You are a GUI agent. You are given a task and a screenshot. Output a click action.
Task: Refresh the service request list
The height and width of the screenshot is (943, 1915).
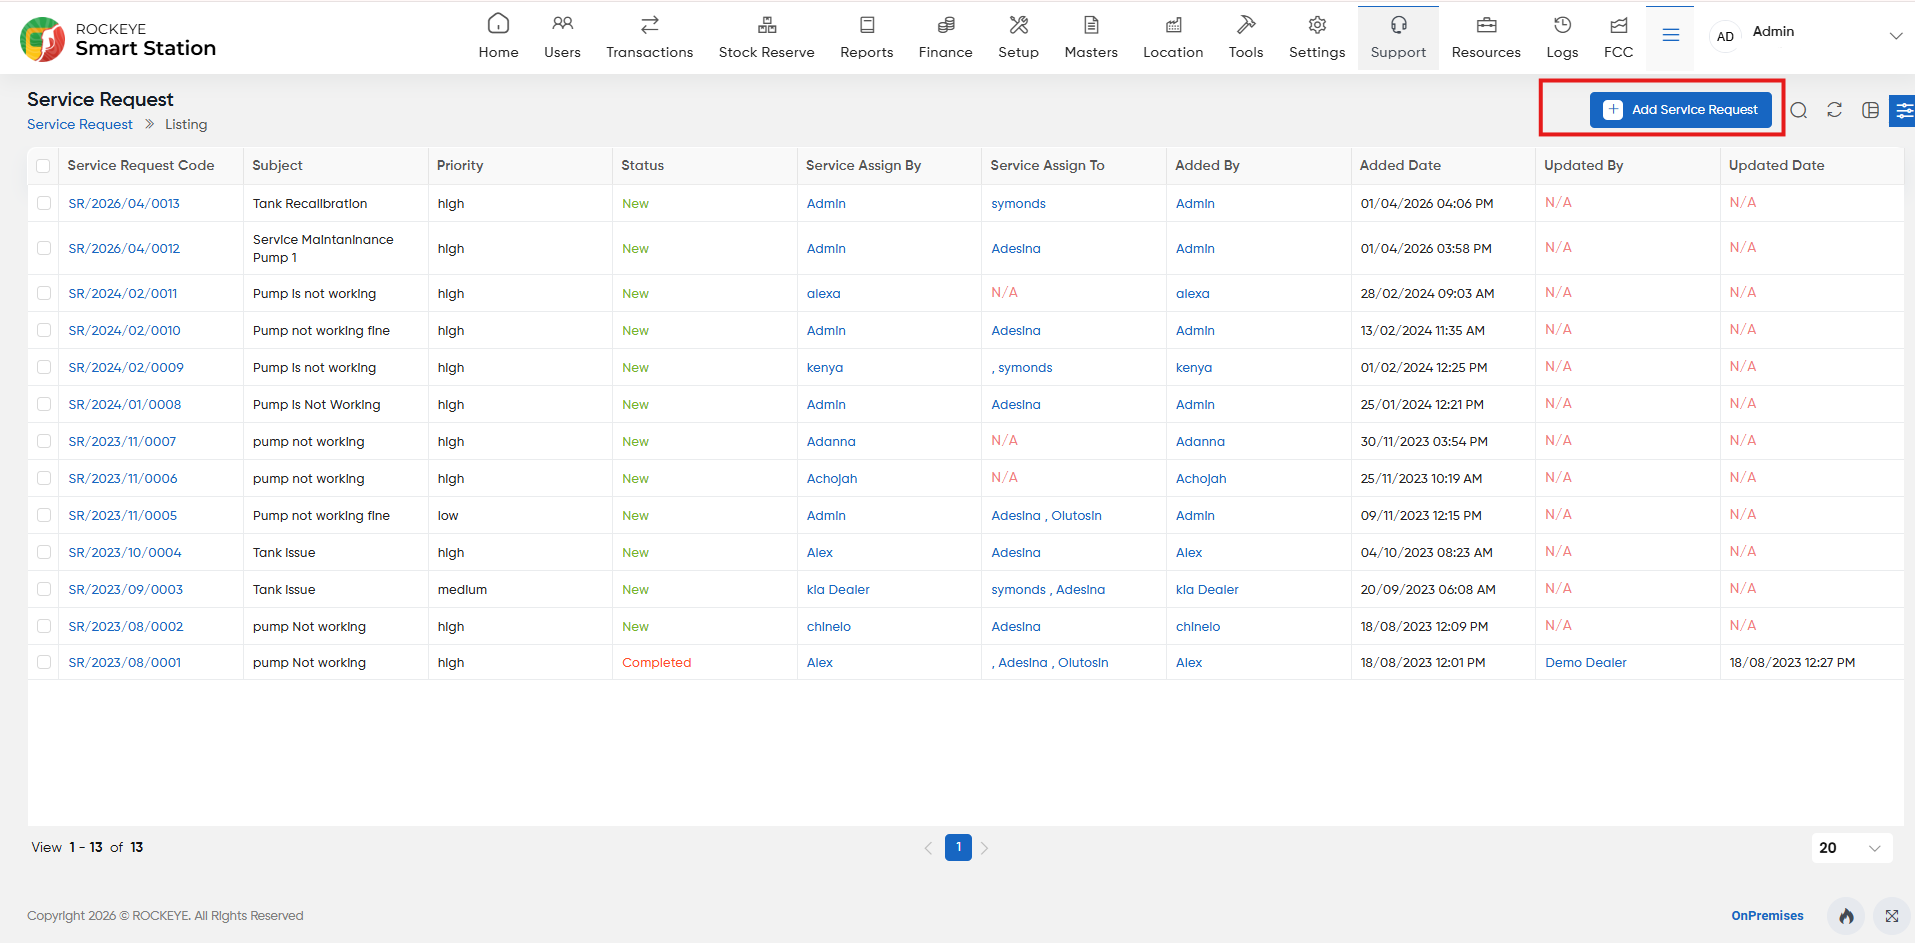pyautogui.click(x=1834, y=110)
